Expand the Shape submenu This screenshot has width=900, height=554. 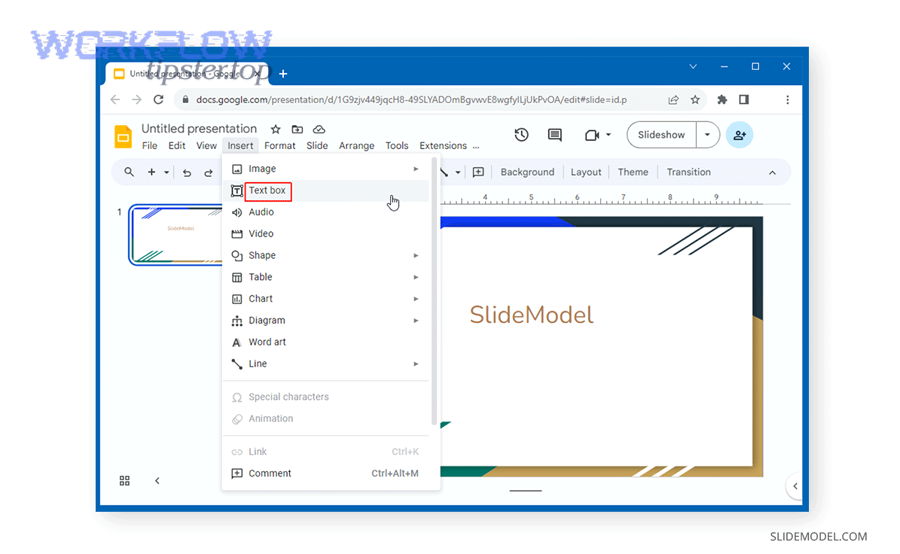(325, 255)
